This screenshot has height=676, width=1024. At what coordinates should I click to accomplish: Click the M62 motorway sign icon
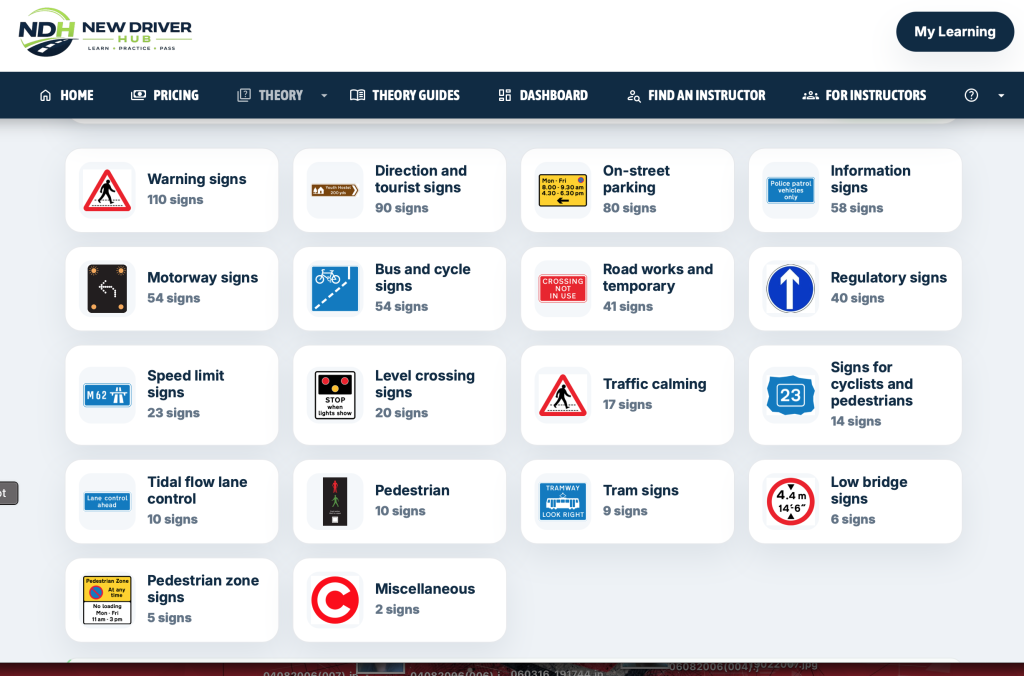click(x=107, y=395)
